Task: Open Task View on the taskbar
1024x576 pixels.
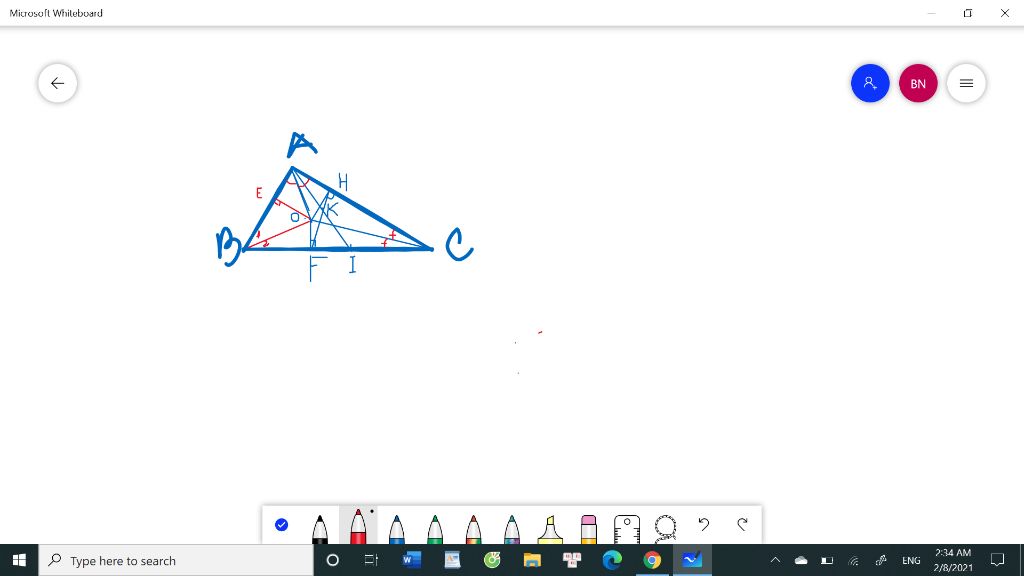Action: [372, 560]
